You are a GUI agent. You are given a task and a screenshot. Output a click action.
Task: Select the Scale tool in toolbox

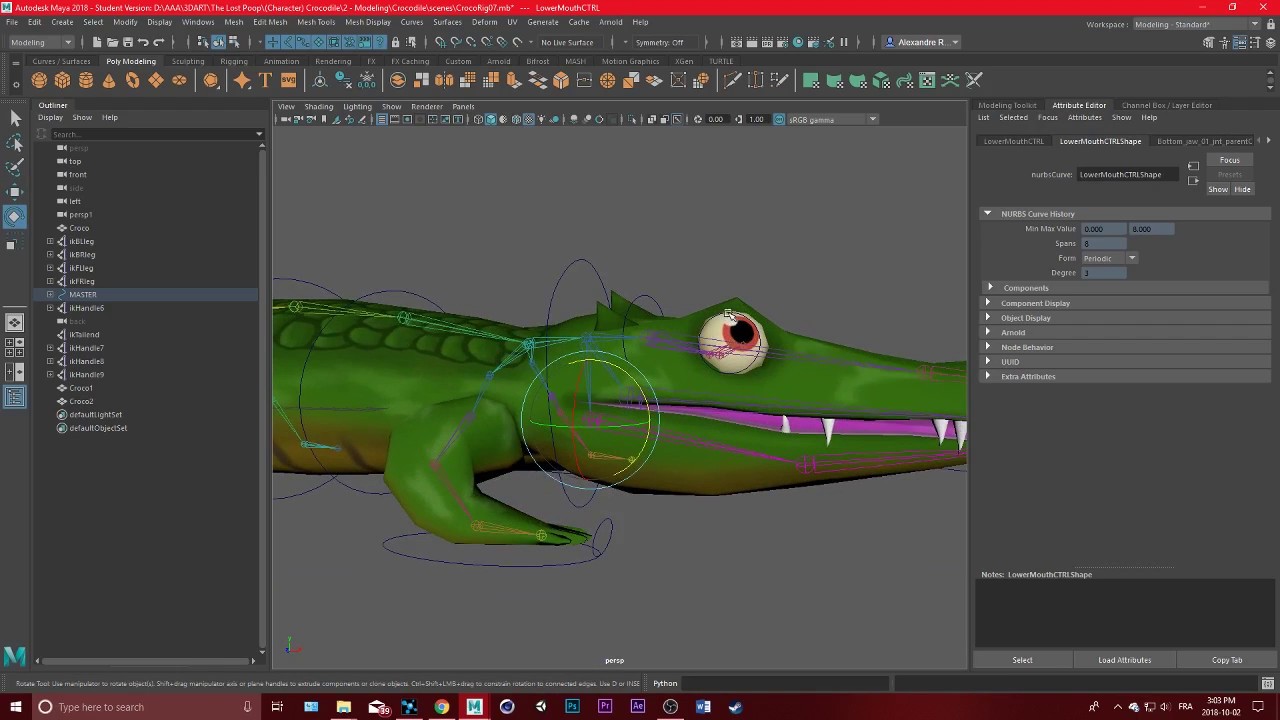point(15,242)
